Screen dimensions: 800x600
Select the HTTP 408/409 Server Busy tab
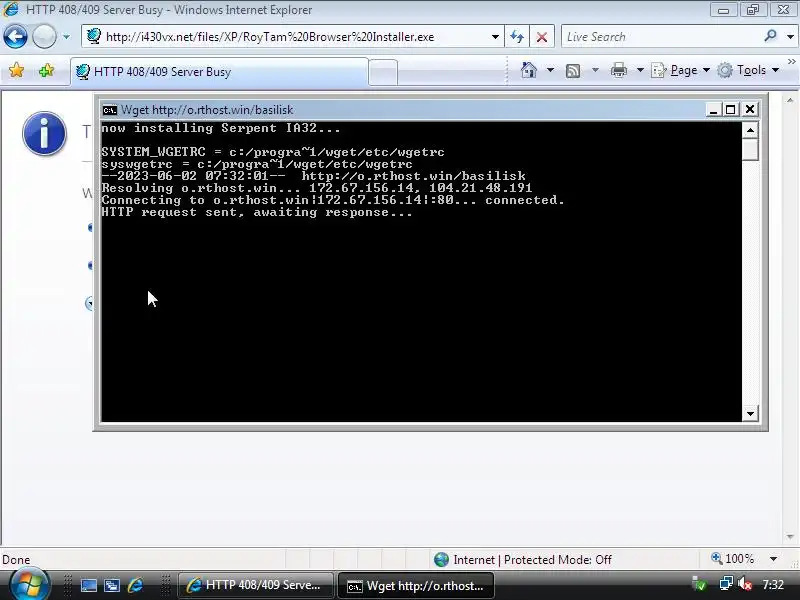(219, 72)
